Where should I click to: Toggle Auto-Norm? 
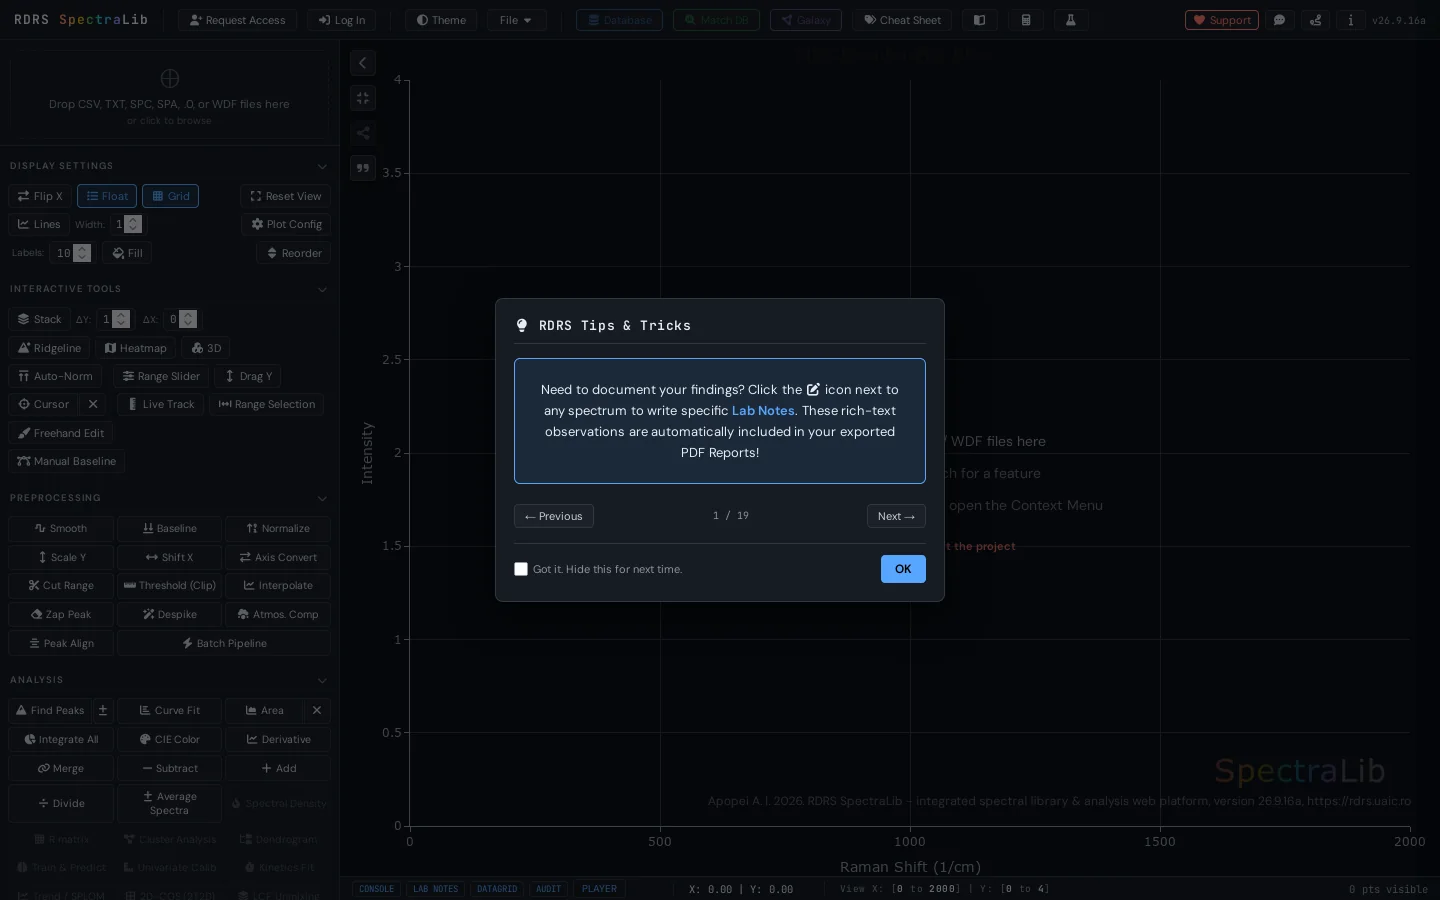tap(55, 376)
